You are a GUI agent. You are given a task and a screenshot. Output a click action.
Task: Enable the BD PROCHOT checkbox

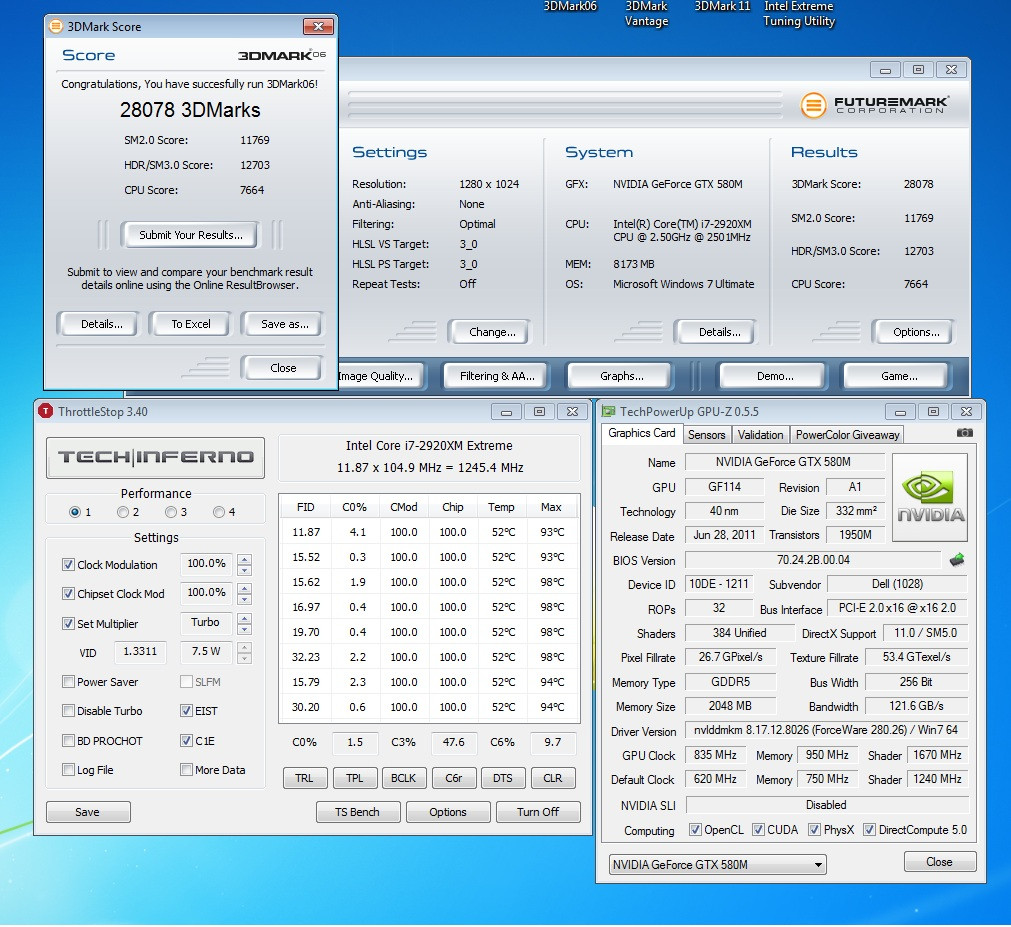pos(68,741)
